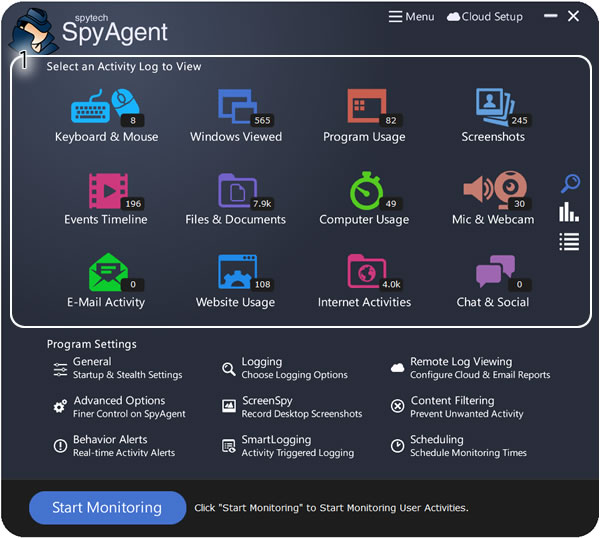This screenshot has height=538, width=600.
Task: Click the bar chart statistics icon
Action: [569, 212]
